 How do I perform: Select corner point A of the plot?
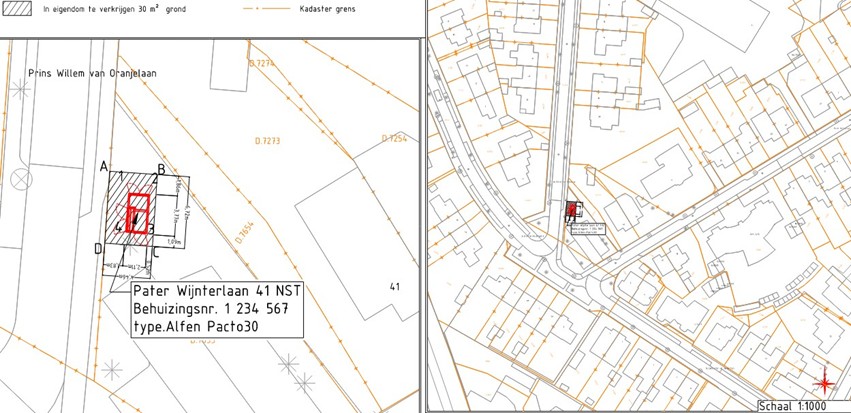click(104, 167)
